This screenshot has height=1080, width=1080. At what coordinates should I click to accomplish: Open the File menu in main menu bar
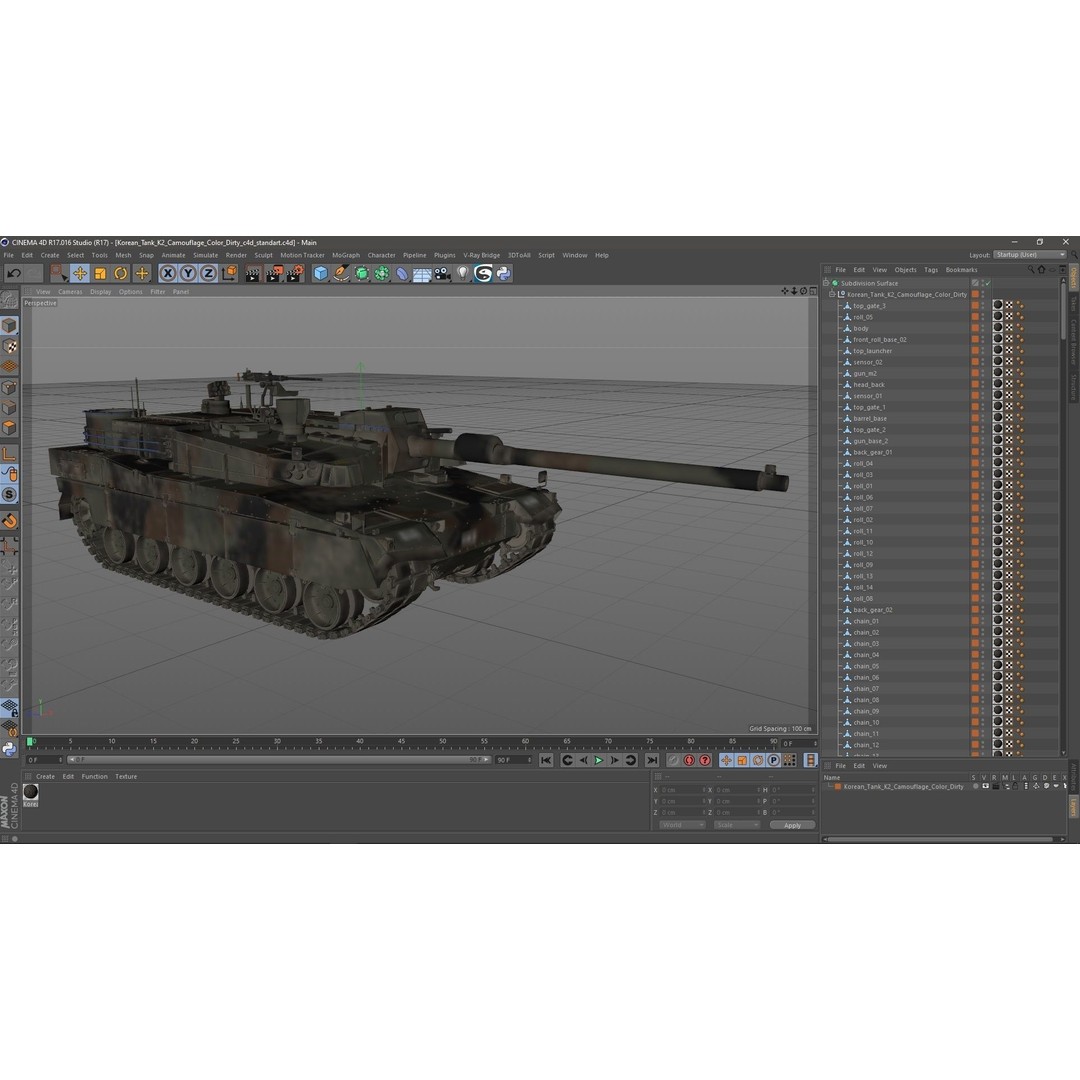pos(9,256)
